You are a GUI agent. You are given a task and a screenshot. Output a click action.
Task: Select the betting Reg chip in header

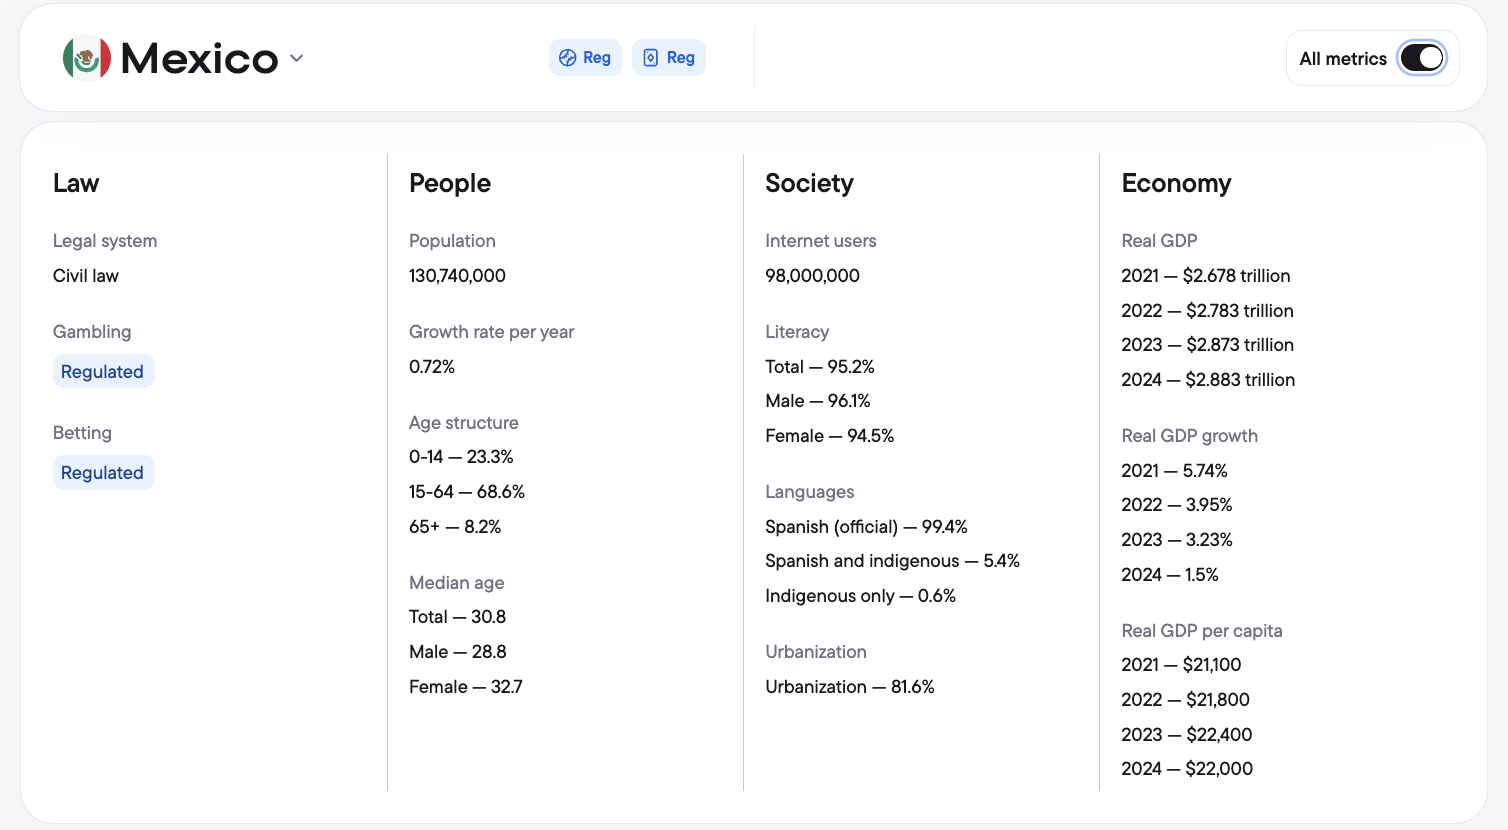[585, 58]
